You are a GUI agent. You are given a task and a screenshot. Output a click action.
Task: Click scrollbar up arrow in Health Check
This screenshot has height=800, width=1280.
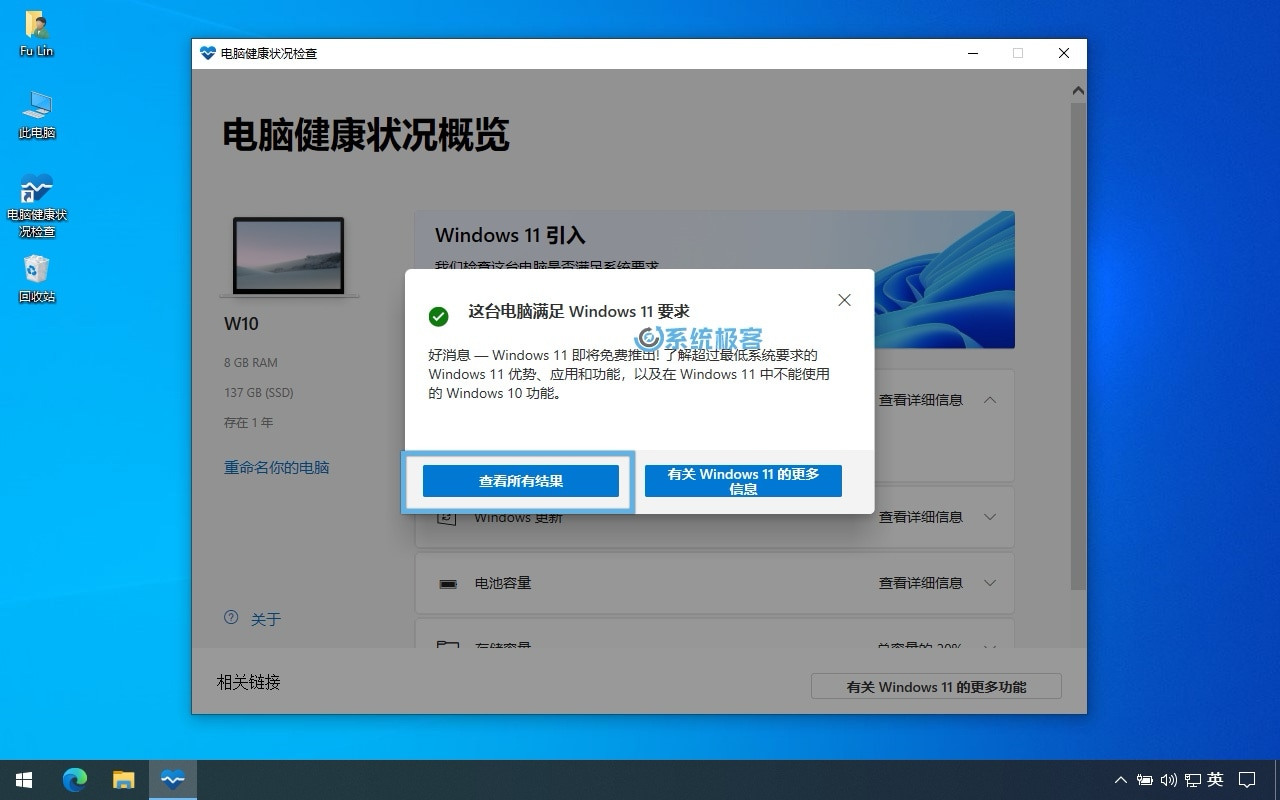pyautogui.click(x=1078, y=91)
